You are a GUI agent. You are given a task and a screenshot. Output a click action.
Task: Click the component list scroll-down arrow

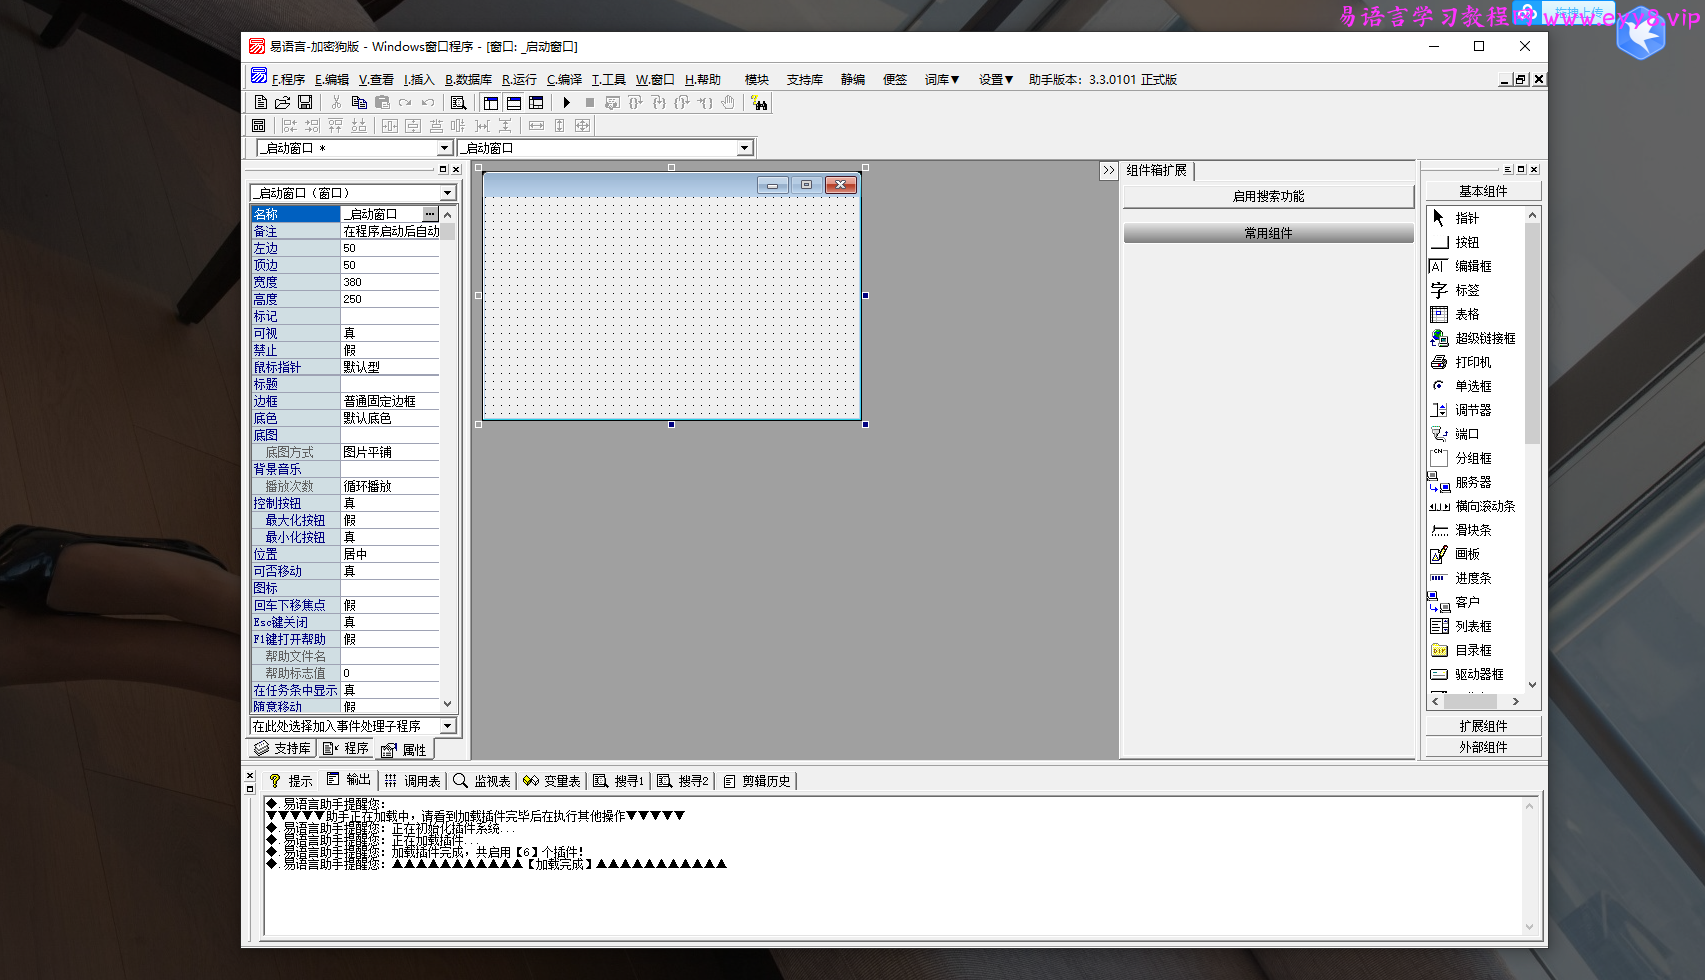1532,685
